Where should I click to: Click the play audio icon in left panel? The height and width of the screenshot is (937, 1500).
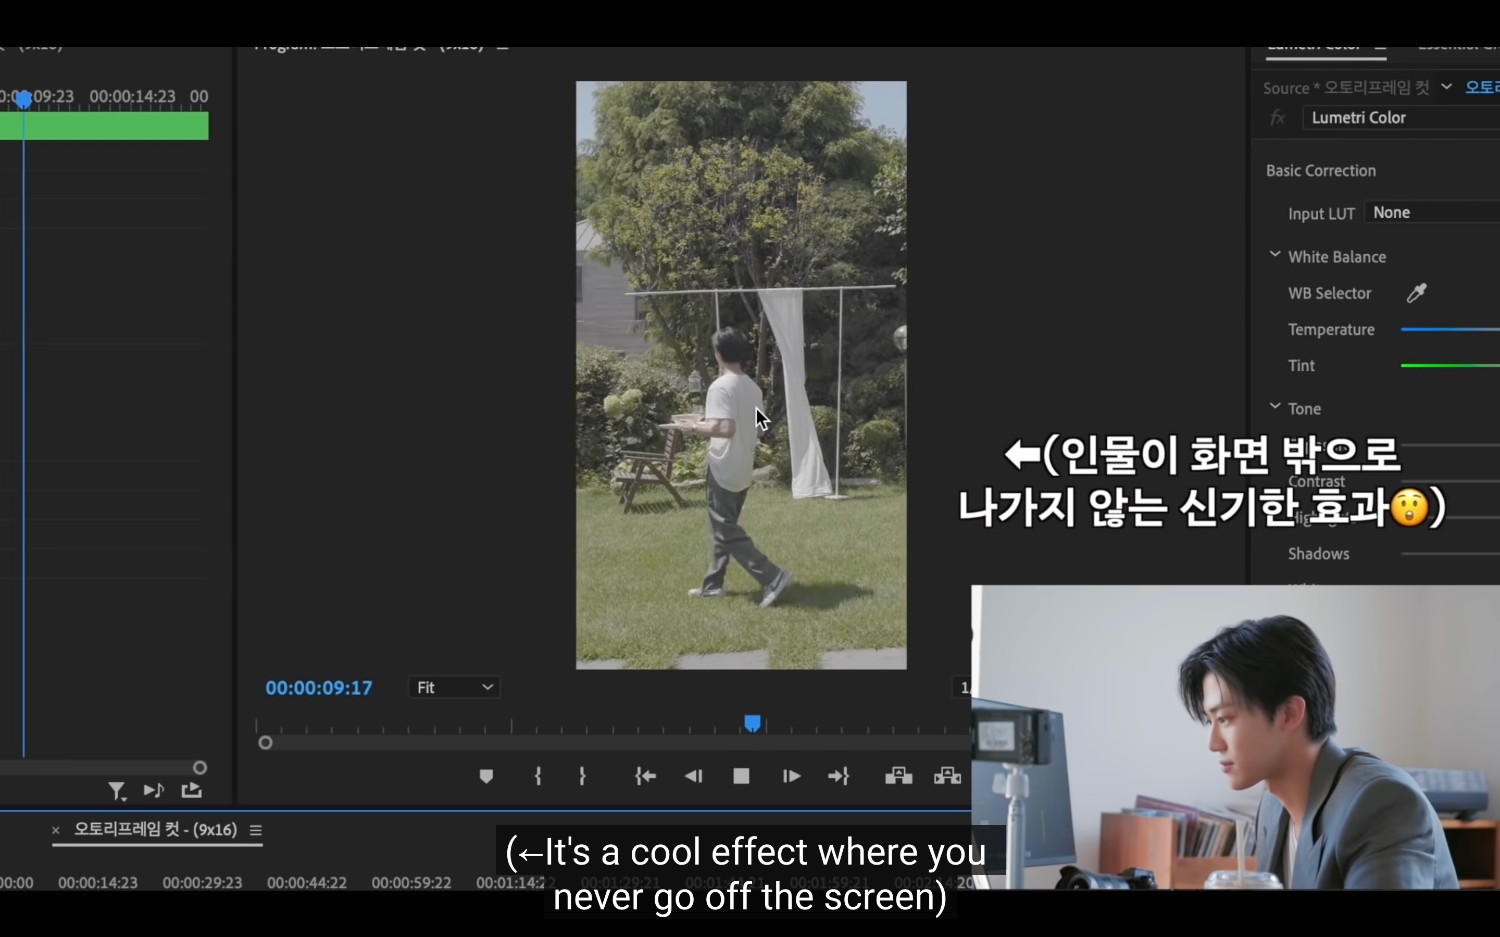click(x=153, y=790)
